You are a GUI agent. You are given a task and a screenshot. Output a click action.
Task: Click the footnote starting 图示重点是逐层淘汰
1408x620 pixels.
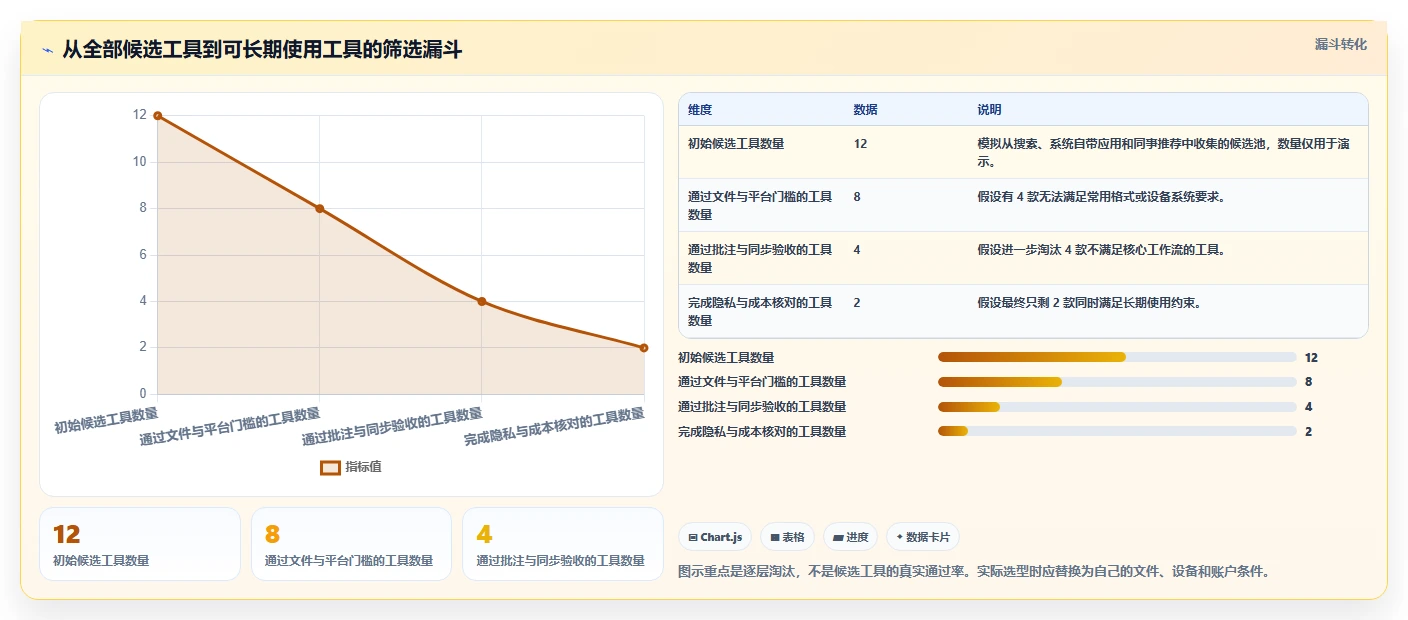(x=974, y=572)
